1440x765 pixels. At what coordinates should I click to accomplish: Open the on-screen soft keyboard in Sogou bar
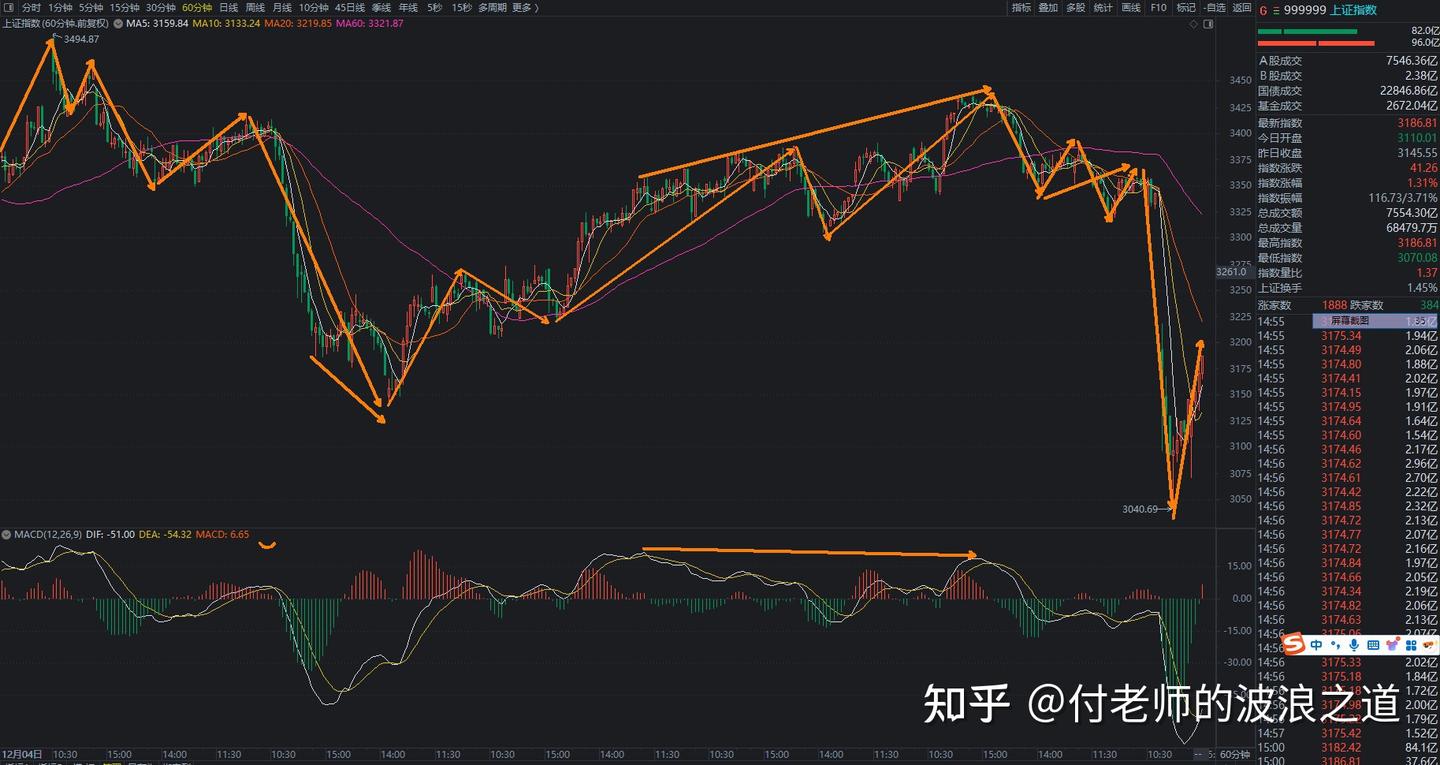[x=1372, y=646]
